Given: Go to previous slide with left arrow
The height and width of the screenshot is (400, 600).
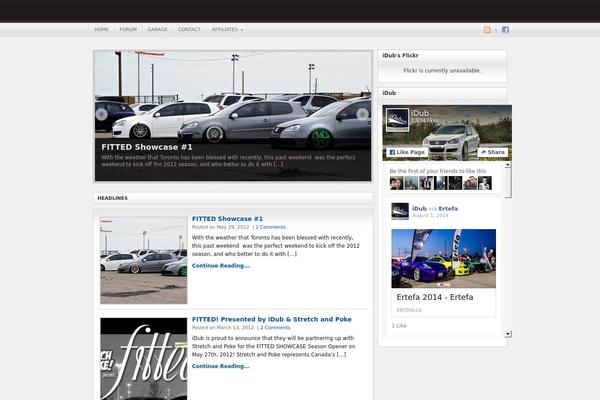Looking at the screenshot, I should [x=102, y=114].
